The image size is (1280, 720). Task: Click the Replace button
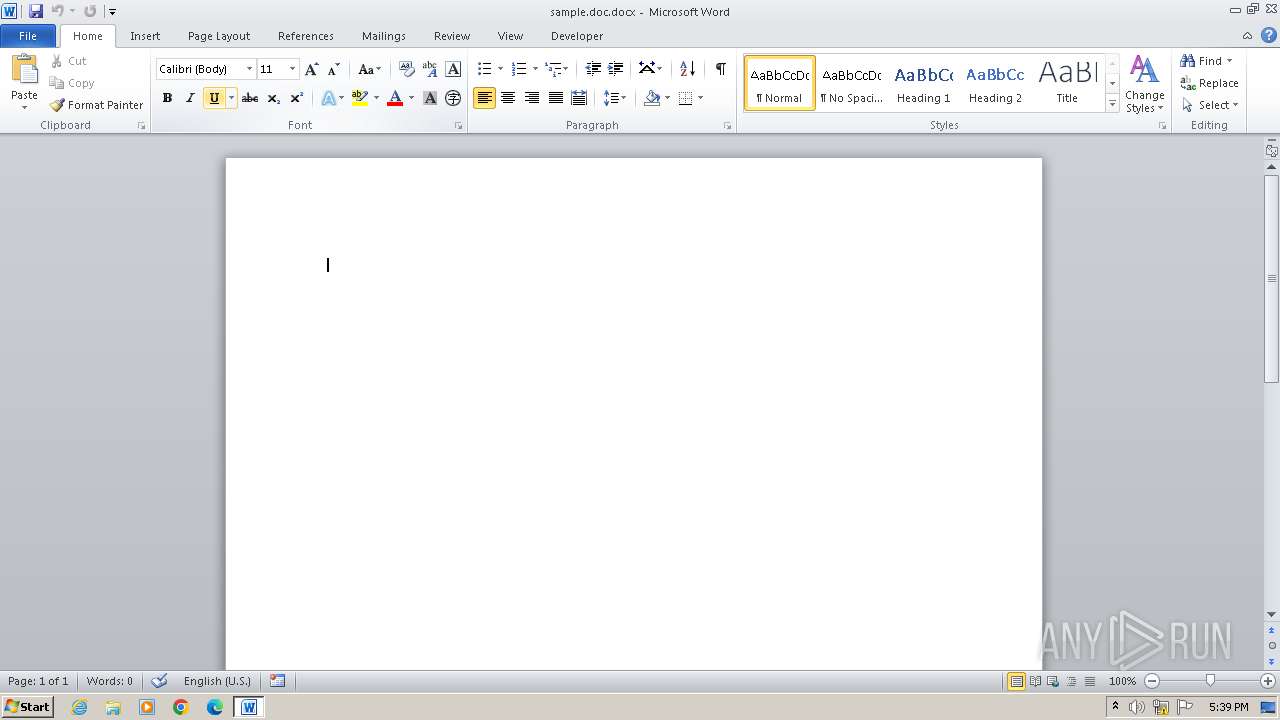[1209, 83]
